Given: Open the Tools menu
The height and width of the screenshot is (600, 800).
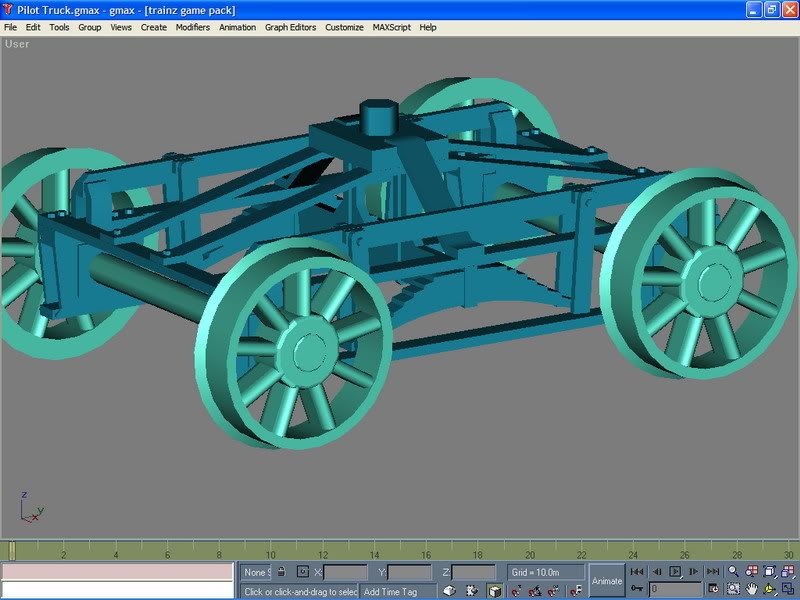Looking at the screenshot, I should coord(59,28).
